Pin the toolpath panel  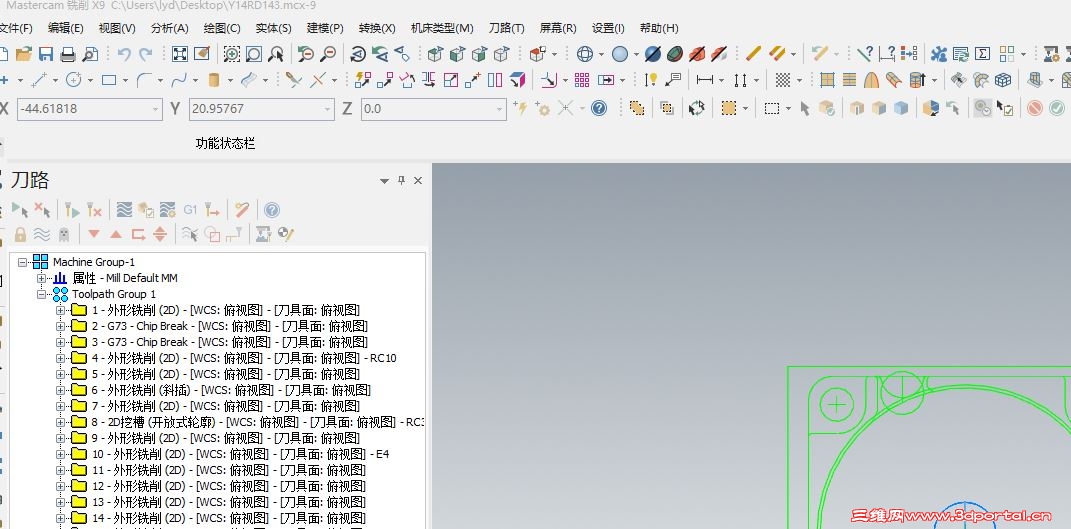(402, 180)
